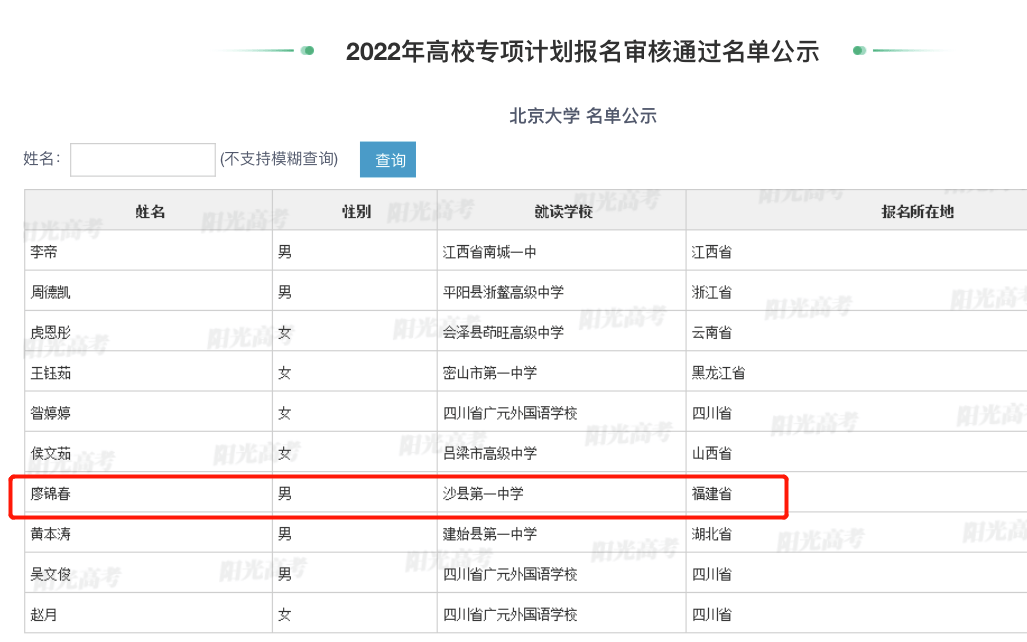Select the 性别 column header
The width and height of the screenshot is (1027, 642).
pos(353,209)
